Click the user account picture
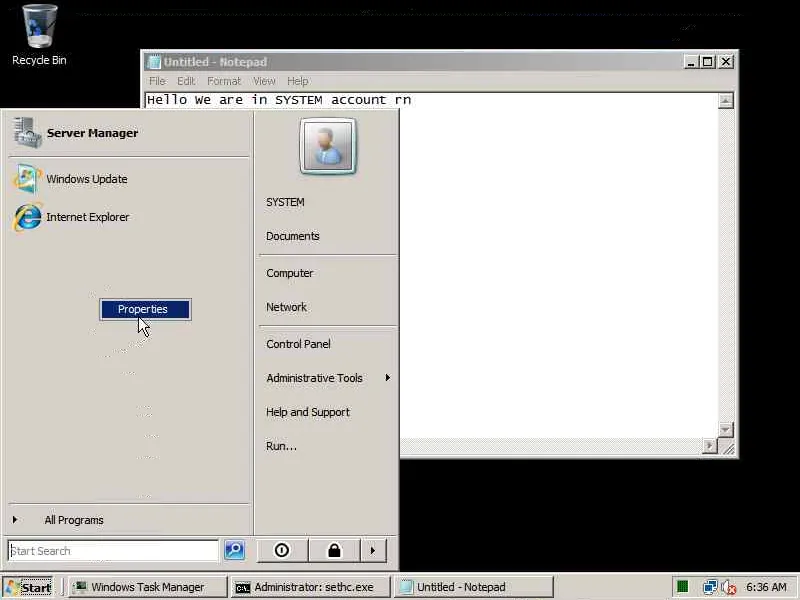 (328, 146)
